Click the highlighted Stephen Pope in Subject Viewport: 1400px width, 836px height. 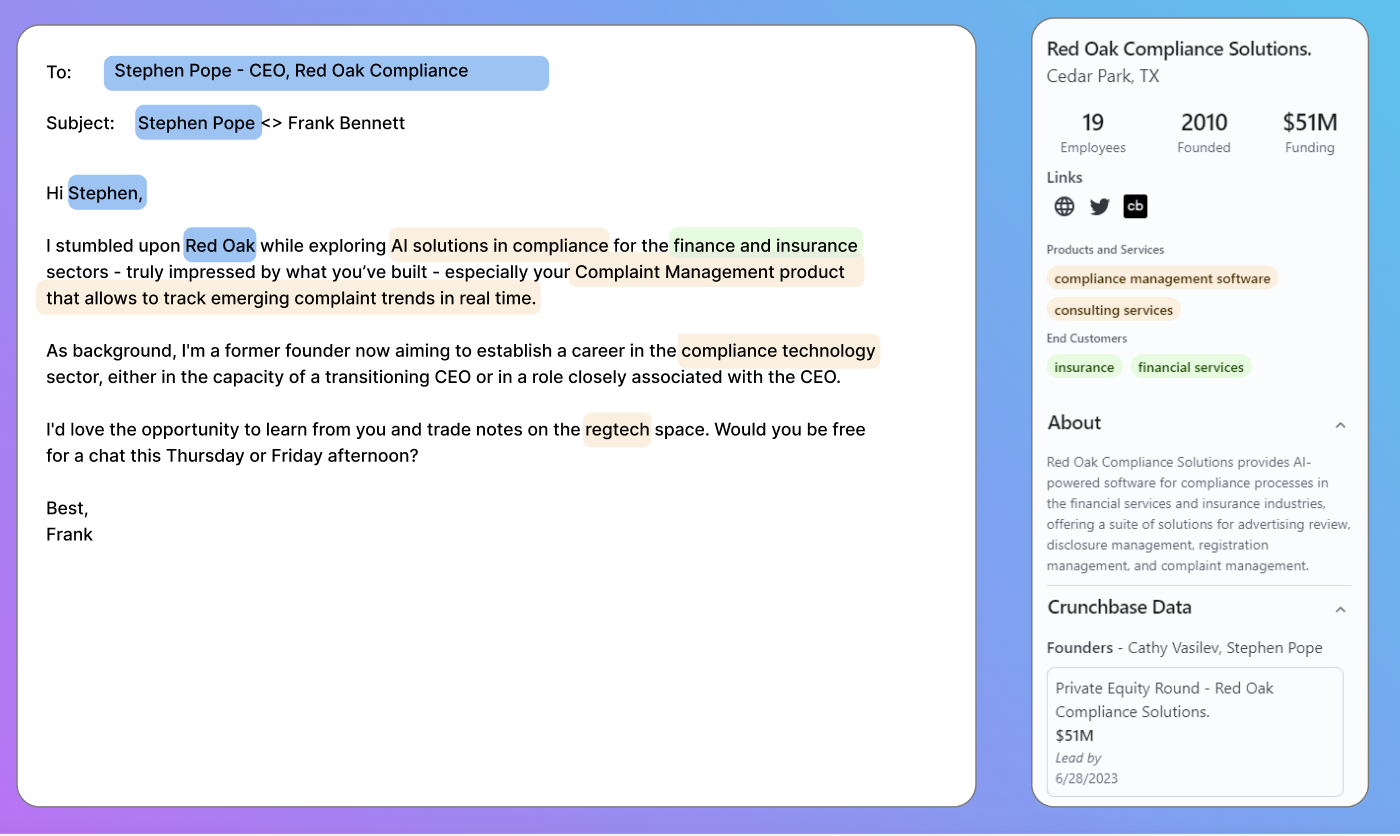click(x=198, y=123)
